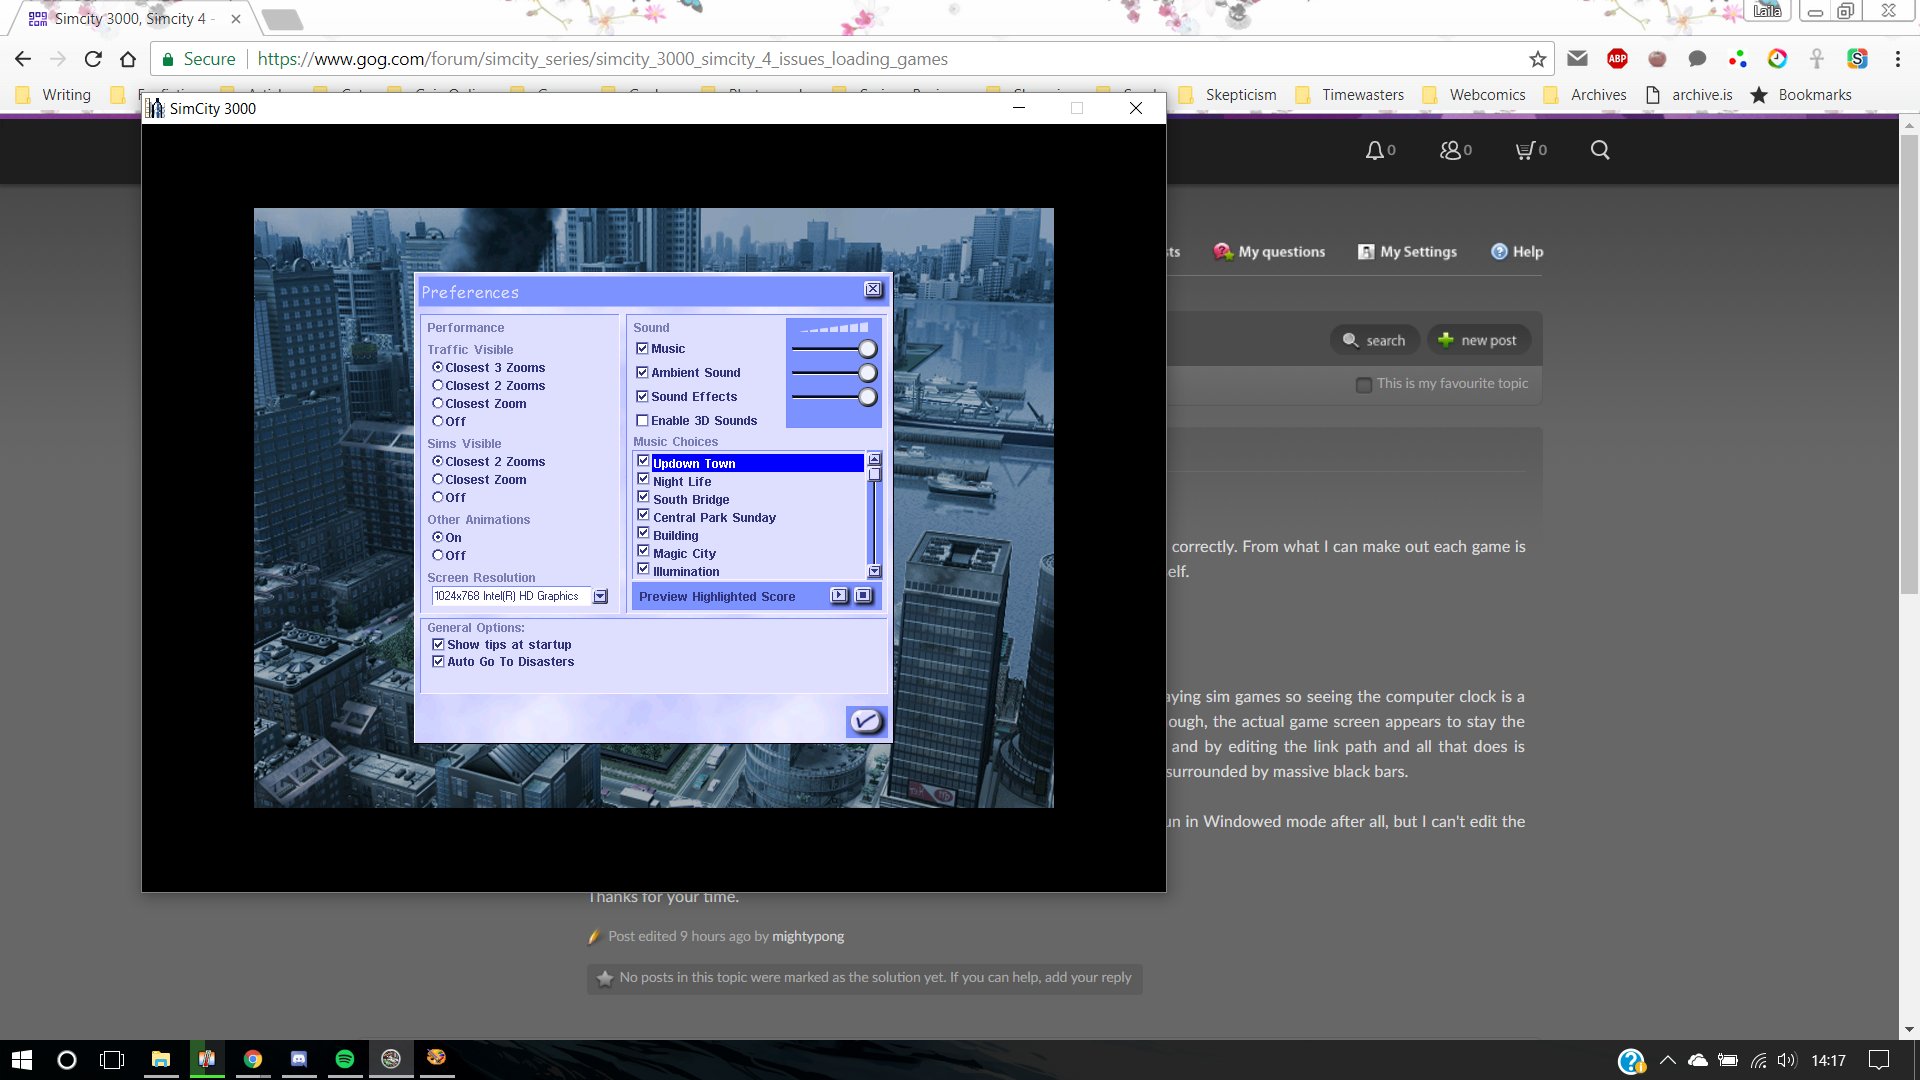Toggle the Ambient Sound checkbox

[x=642, y=373]
